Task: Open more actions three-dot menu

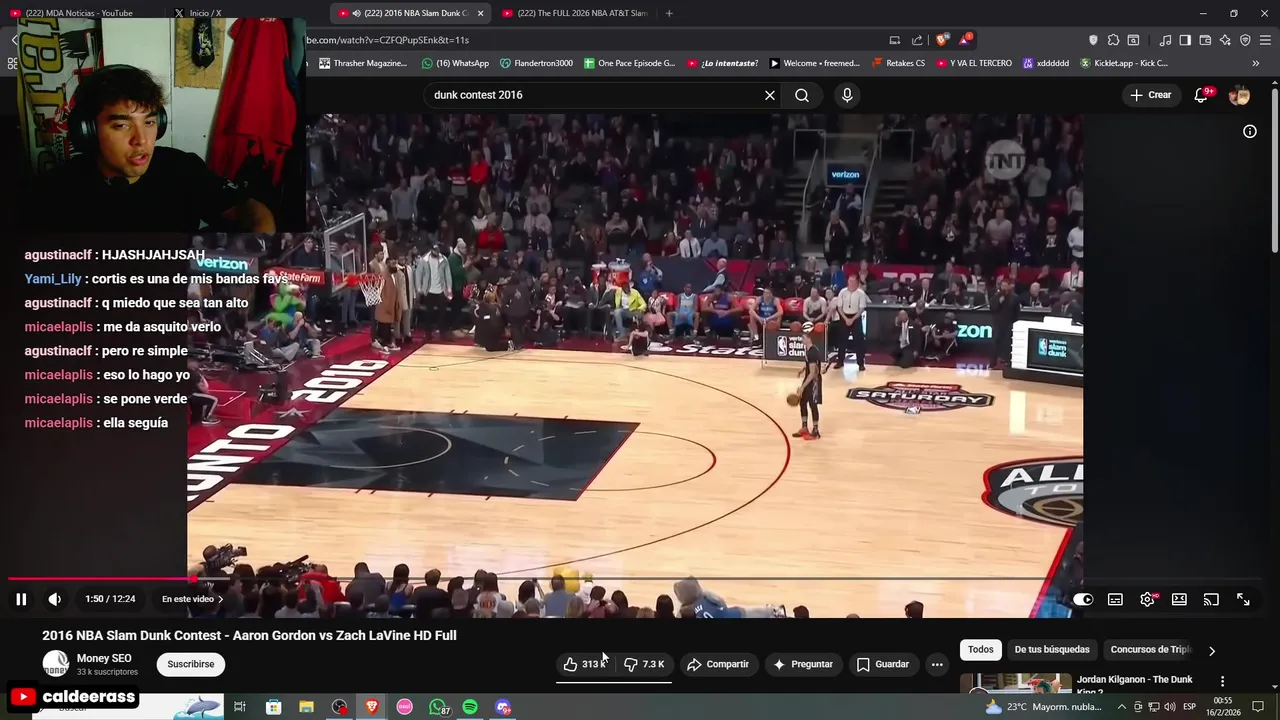Action: (937, 664)
